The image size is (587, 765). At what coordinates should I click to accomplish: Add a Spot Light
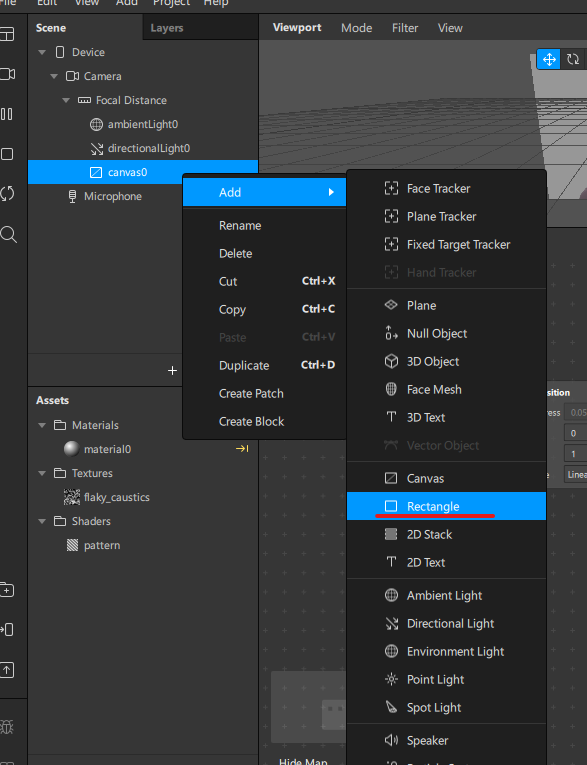(446, 707)
